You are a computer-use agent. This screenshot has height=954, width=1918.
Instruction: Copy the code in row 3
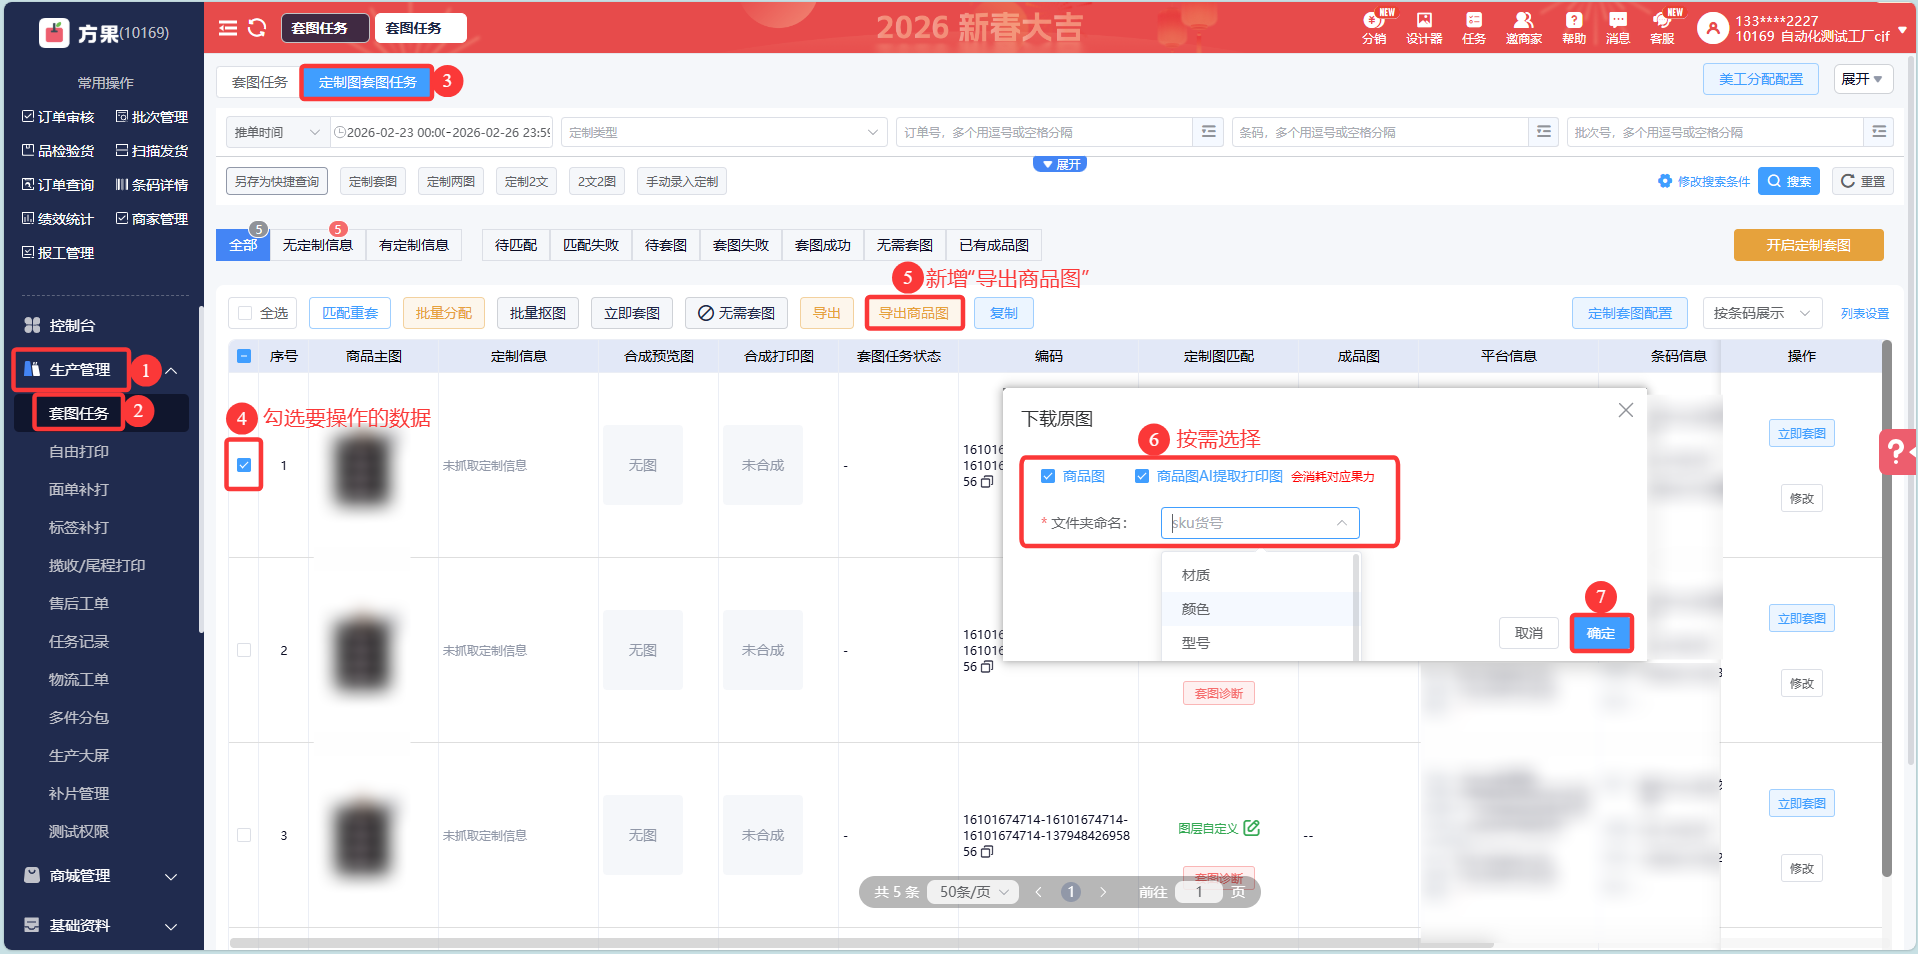tap(987, 852)
